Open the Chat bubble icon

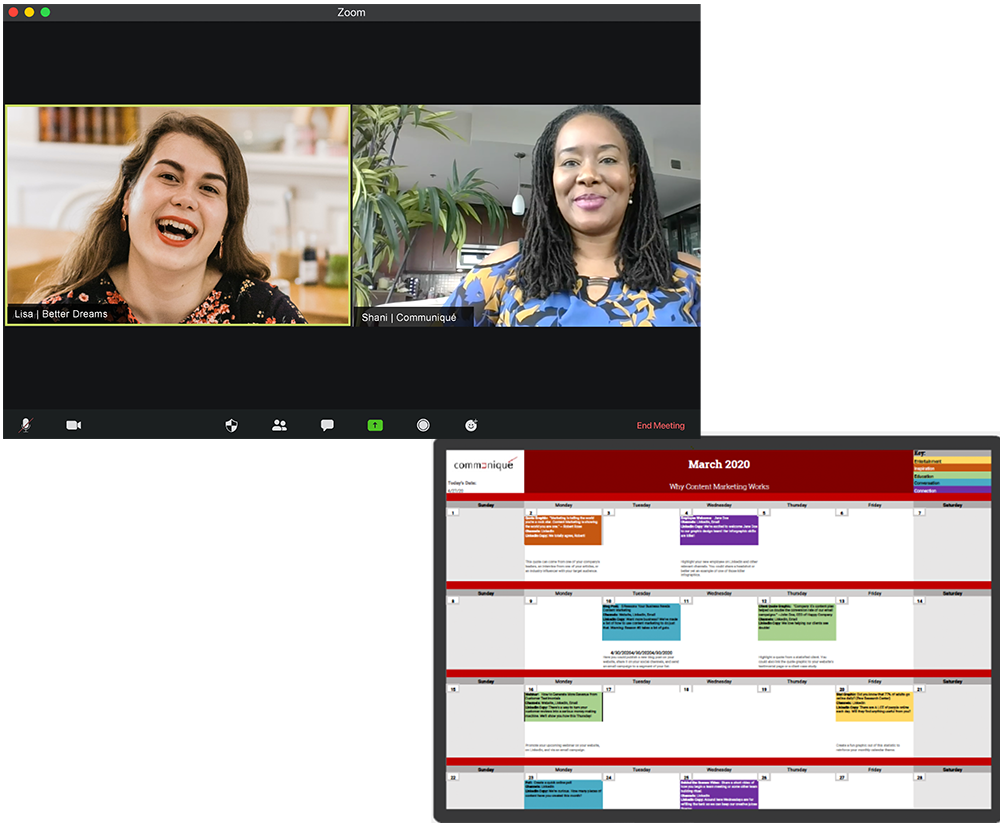pos(327,425)
